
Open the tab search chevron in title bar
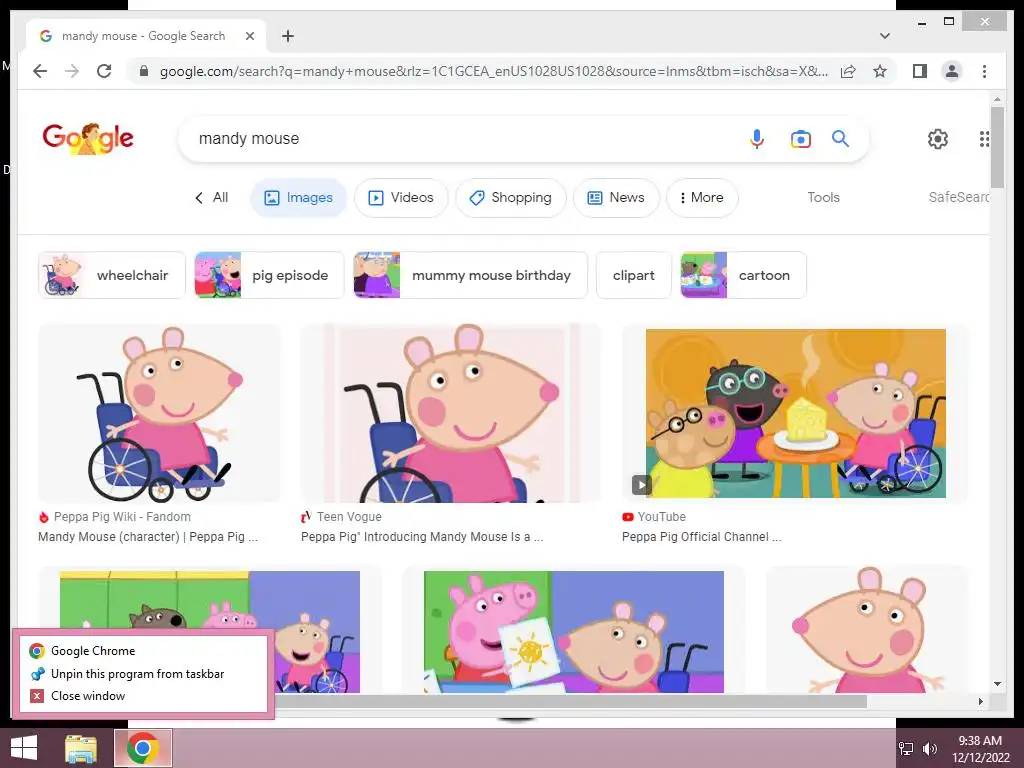click(x=885, y=36)
